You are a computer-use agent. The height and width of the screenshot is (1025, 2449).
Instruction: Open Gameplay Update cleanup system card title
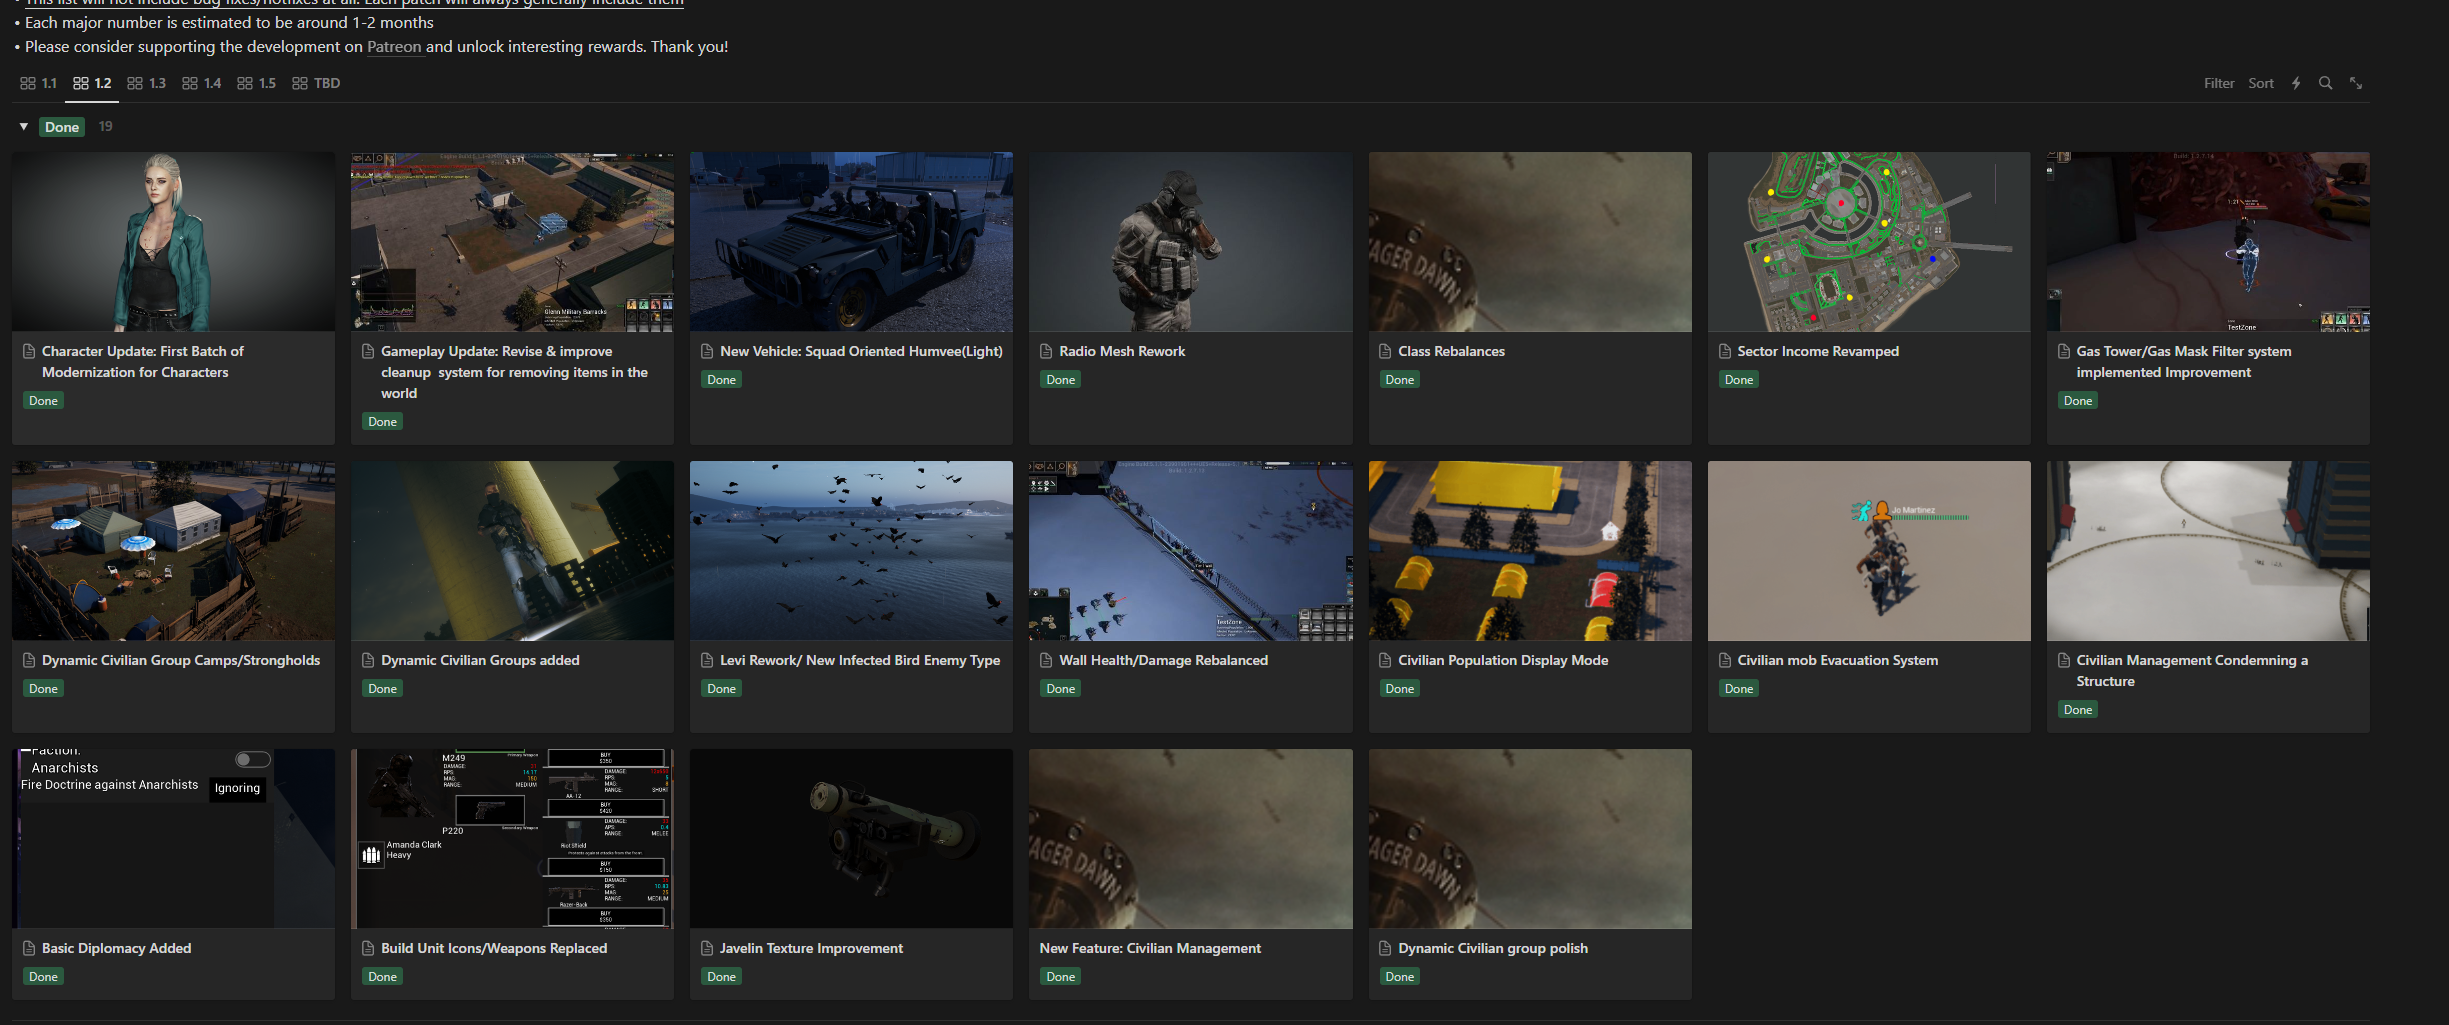514,372
